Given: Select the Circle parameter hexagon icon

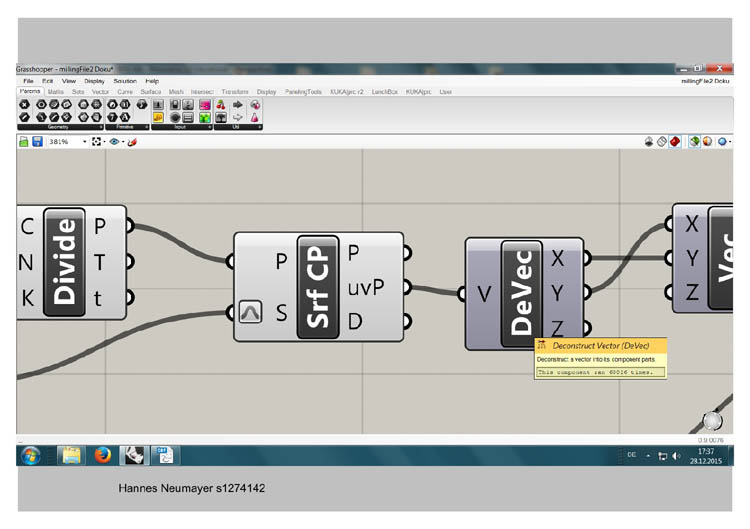Looking at the screenshot, I should pyautogui.click(x=42, y=104).
